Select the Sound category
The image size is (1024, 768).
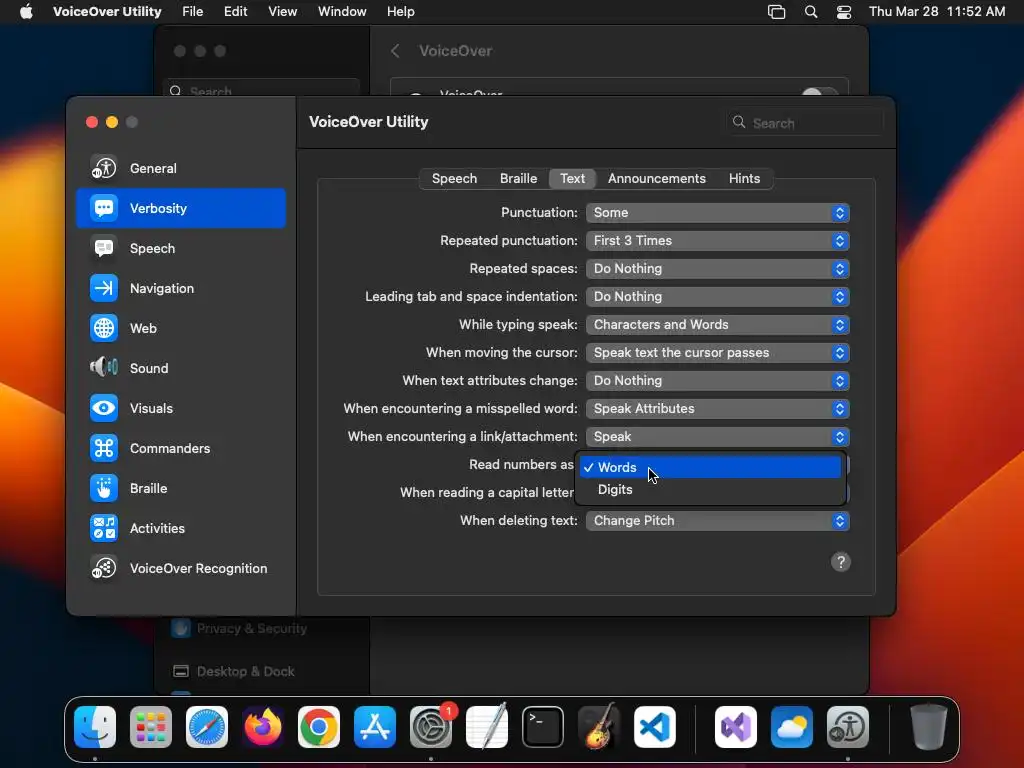tap(181, 368)
